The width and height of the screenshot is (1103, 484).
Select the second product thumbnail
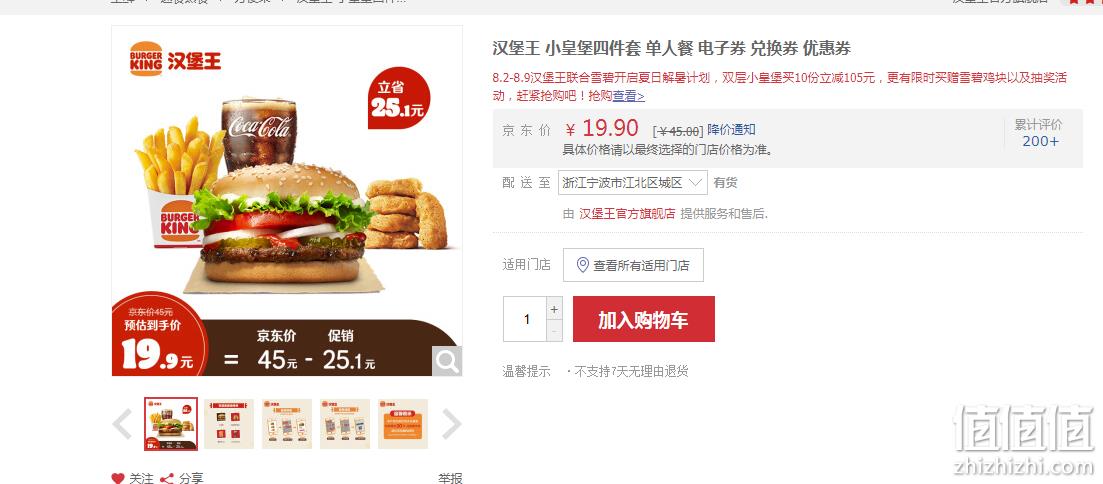coord(229,424)
